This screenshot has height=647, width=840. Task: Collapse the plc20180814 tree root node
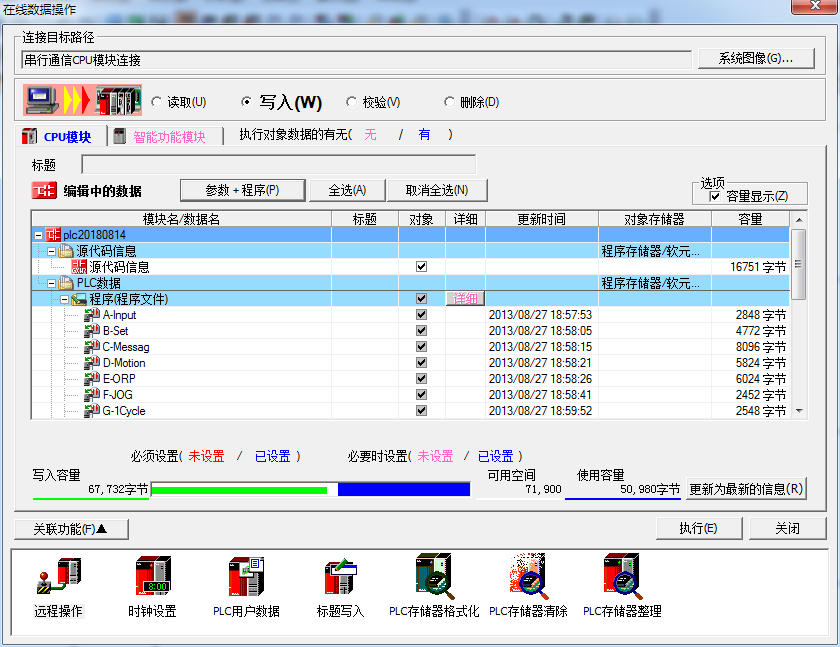click(38, 235)
